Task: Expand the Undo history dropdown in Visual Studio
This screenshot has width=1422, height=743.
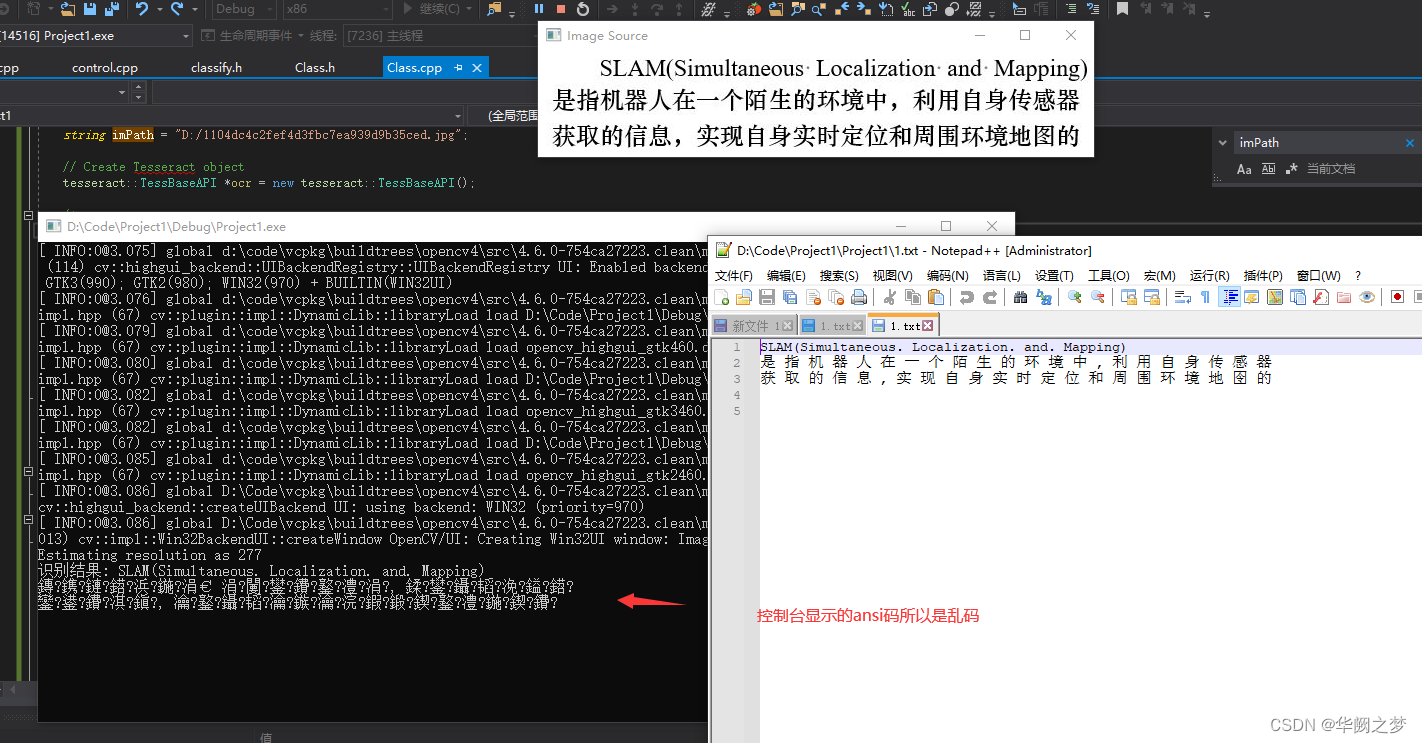Action: coord(160,9)
